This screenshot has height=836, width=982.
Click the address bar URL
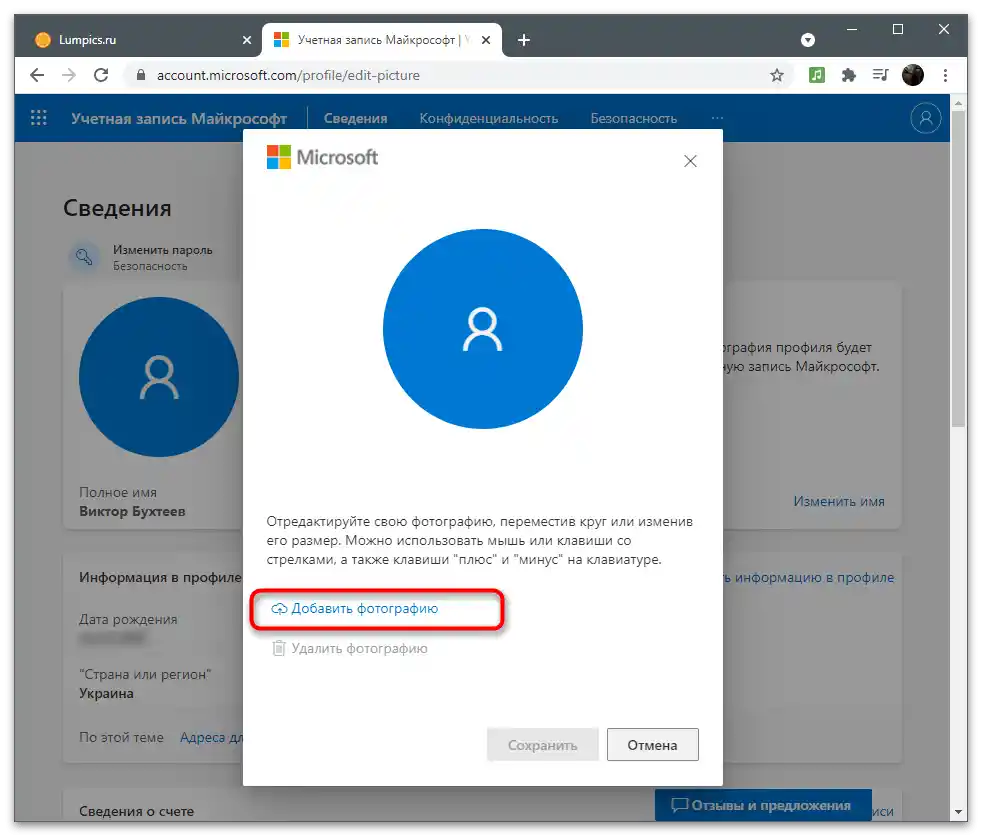click(x=288, y=75)
